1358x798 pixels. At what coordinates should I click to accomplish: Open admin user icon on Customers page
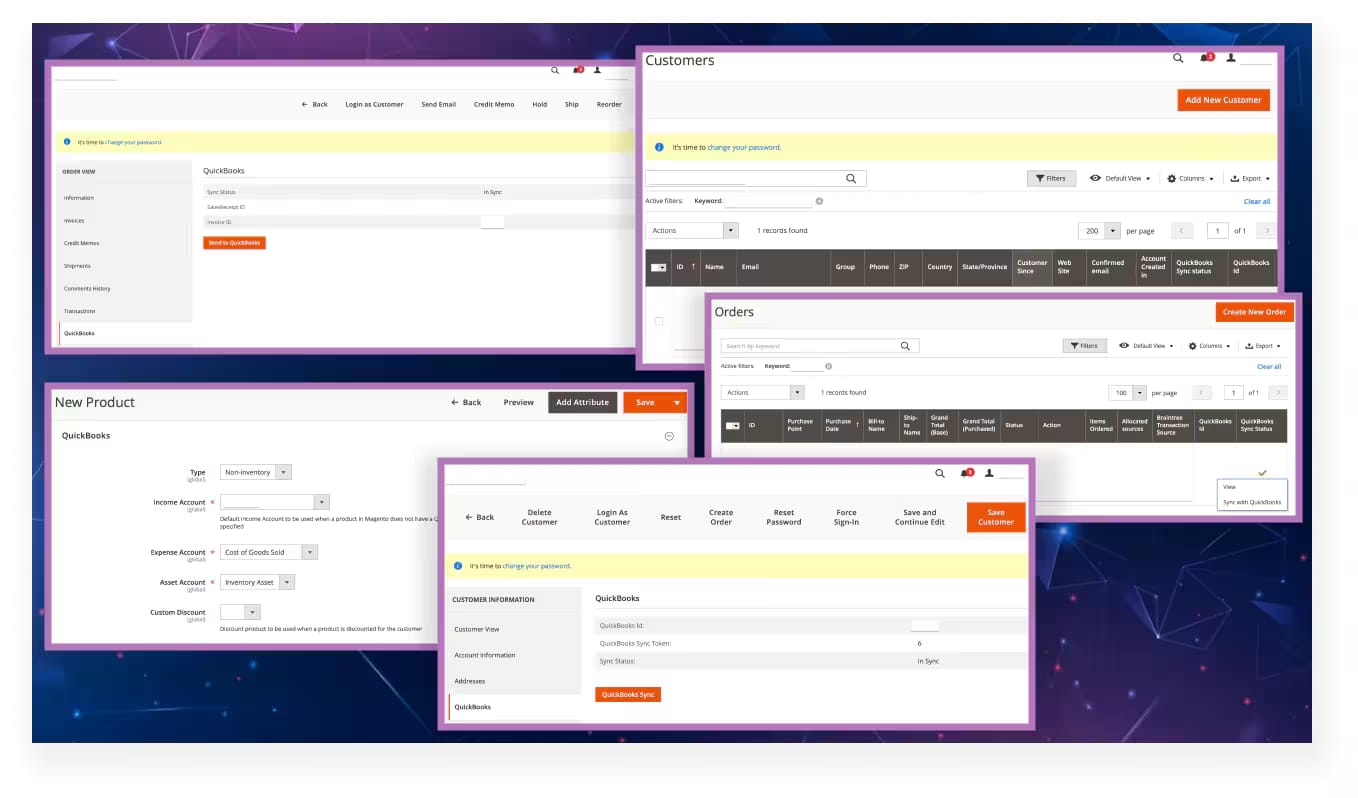pos(1231,58)
